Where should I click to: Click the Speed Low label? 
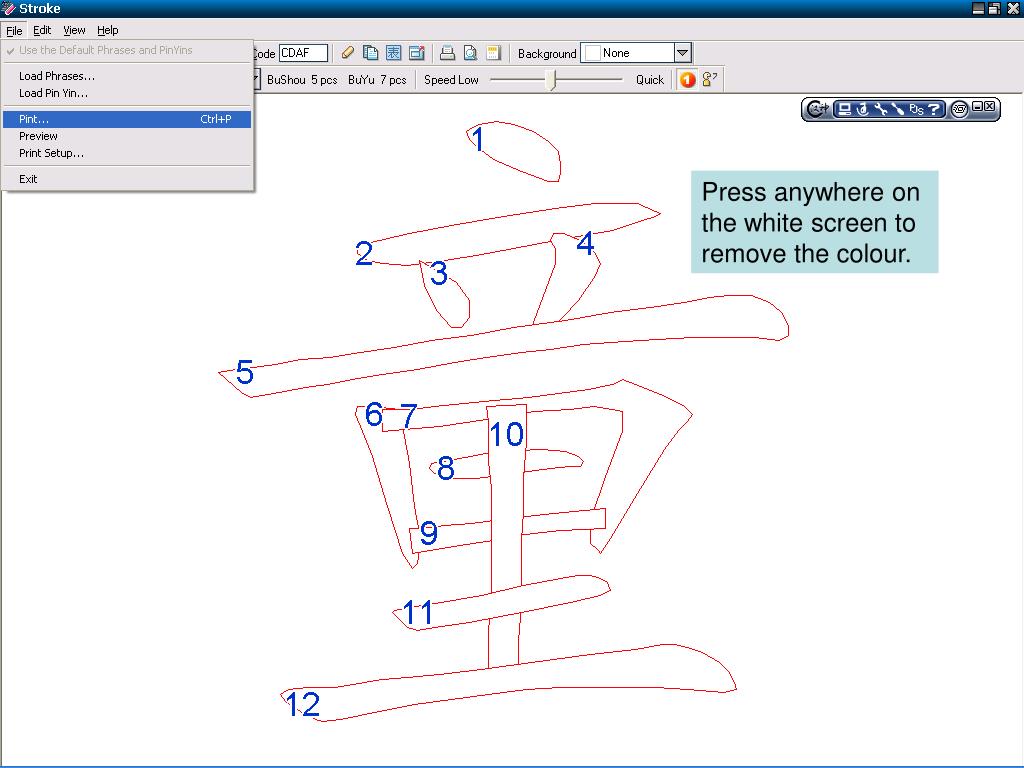pos(451,80)
